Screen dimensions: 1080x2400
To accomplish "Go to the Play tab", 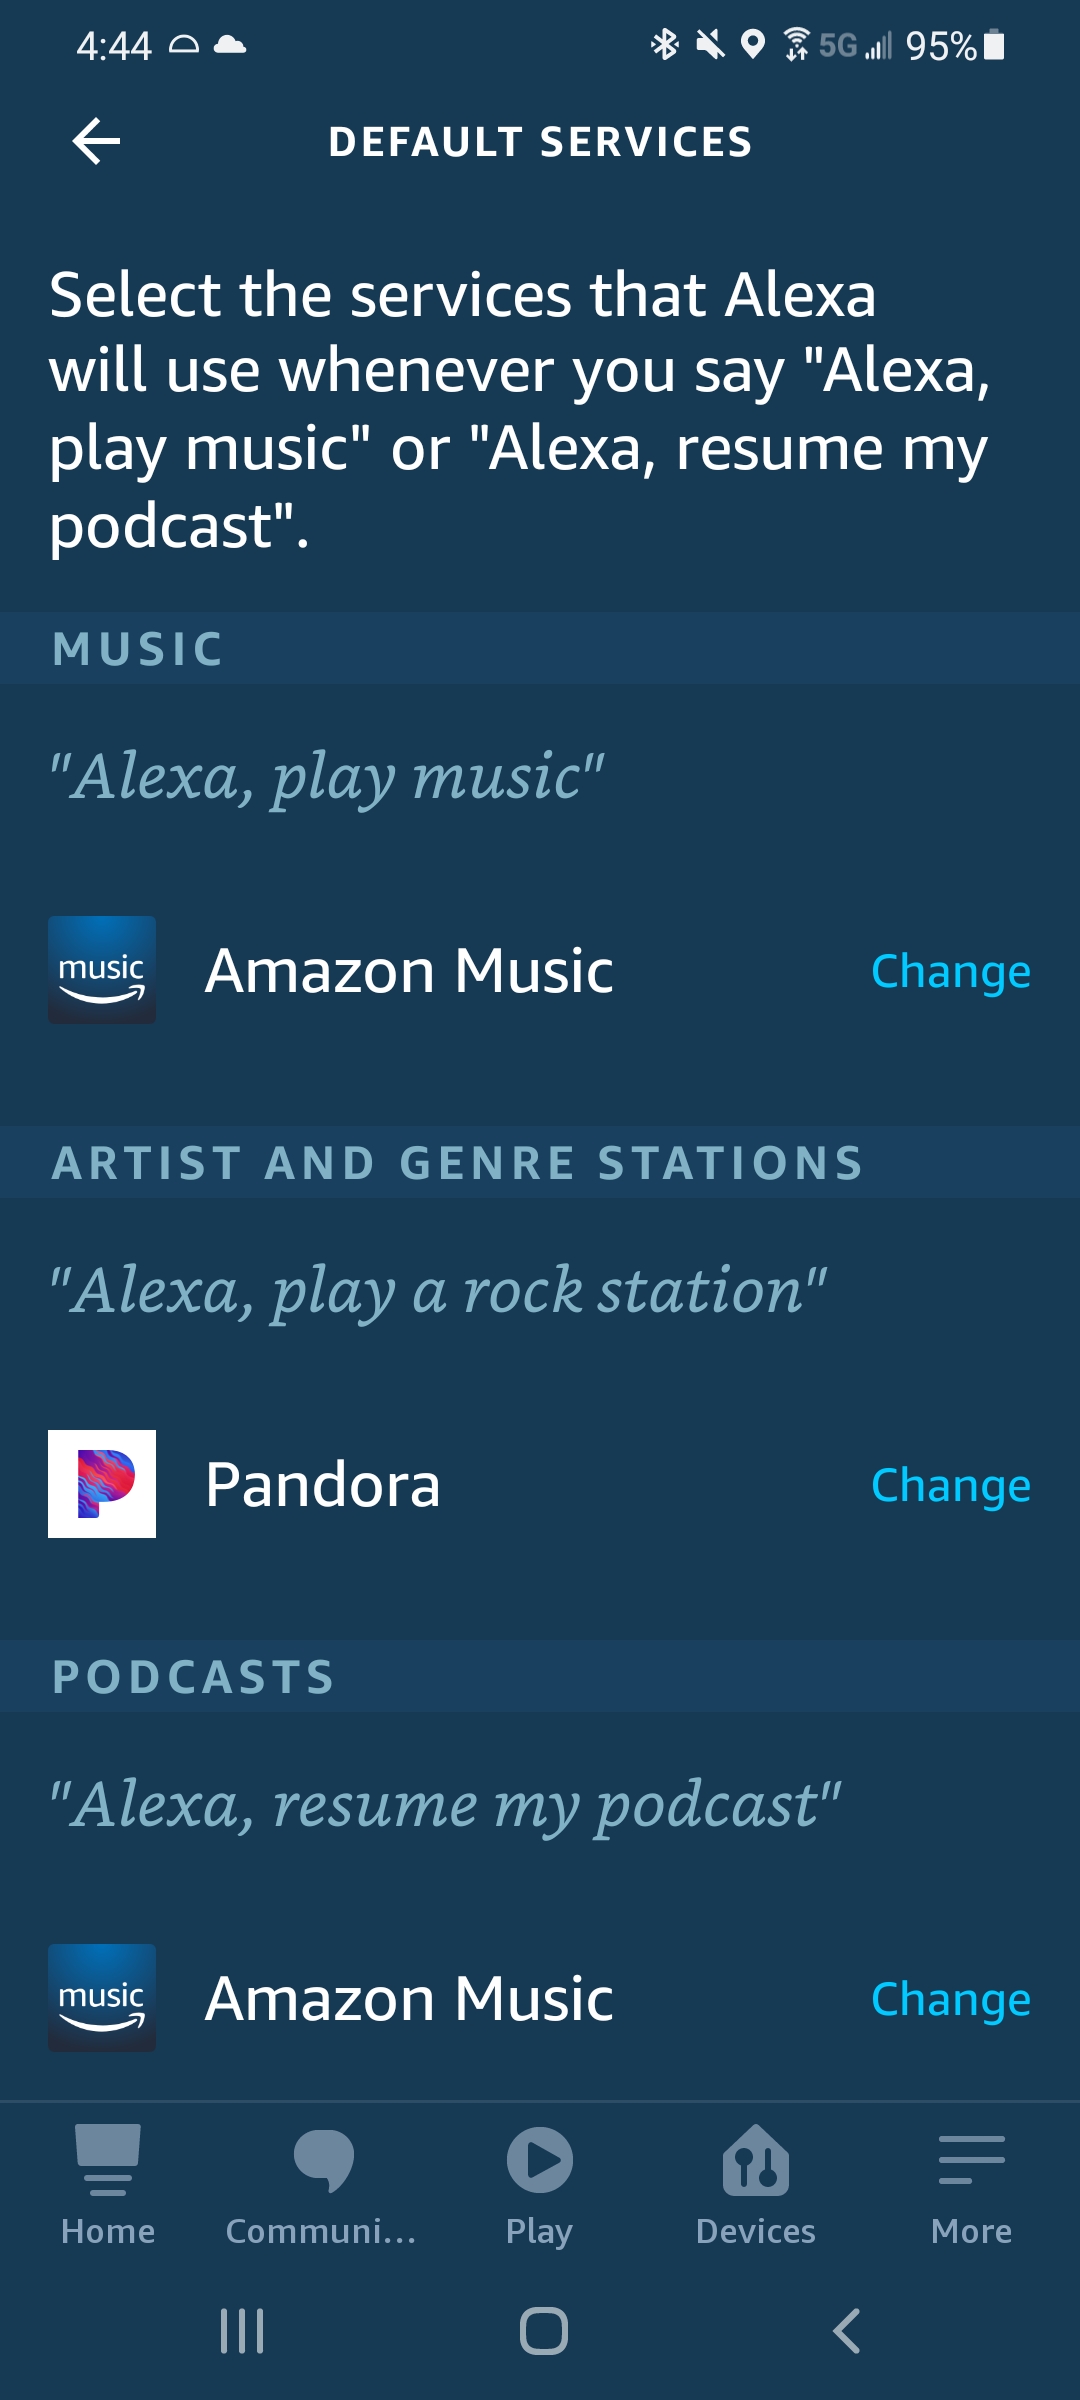I will click(539, 2186).
